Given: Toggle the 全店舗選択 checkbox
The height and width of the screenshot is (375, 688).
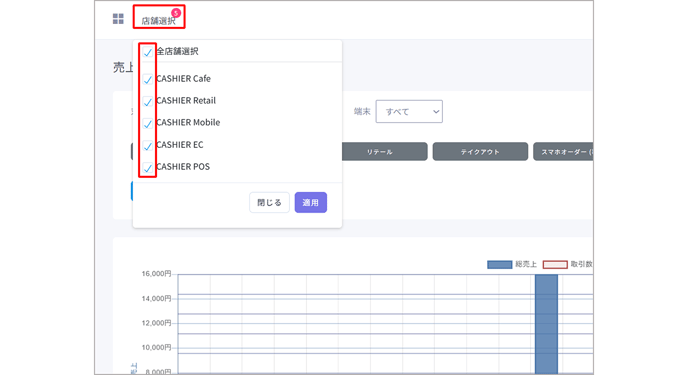Looking at the screenshot, I should (x=148, y=52).
